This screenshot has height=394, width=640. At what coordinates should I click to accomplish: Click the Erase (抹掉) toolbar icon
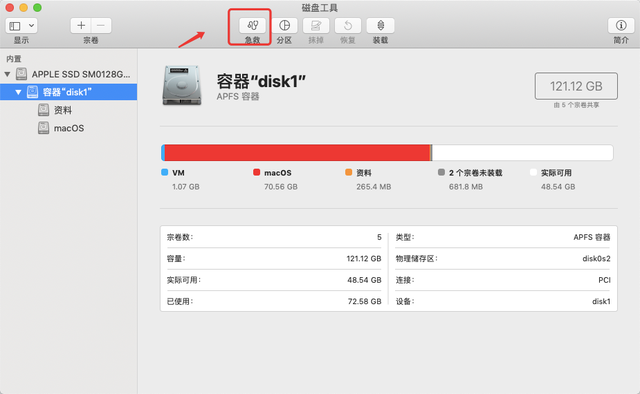[x=316, y=26]
